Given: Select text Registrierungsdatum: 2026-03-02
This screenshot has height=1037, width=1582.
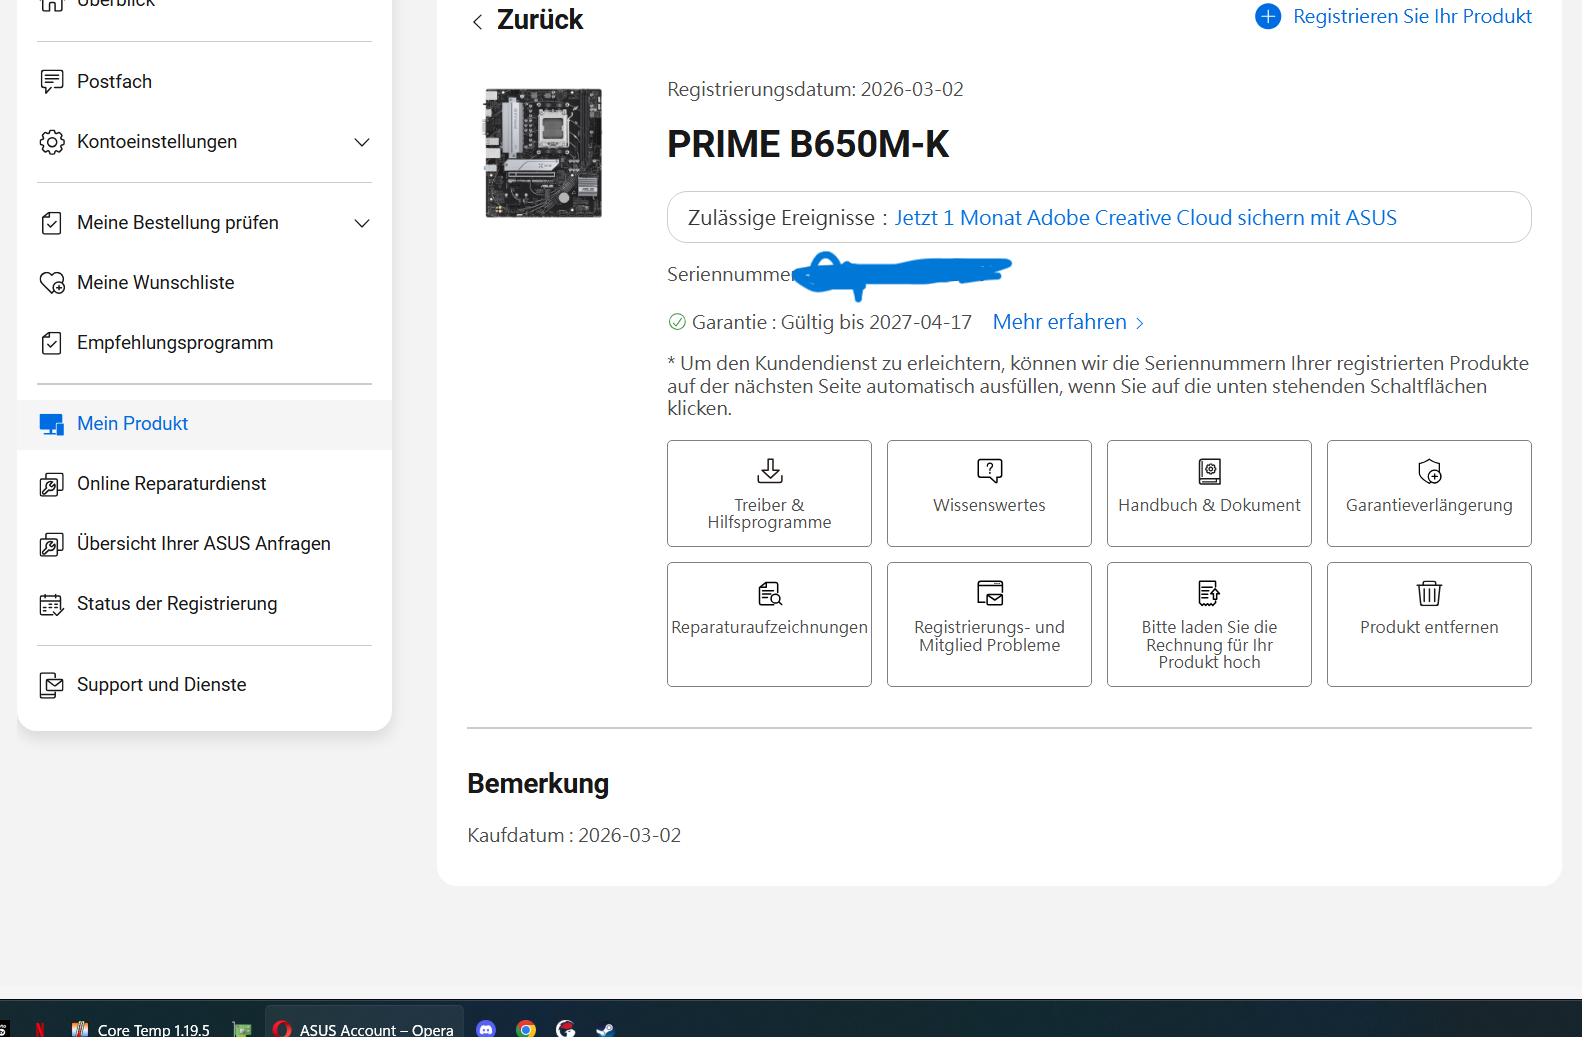Looking at the screenshot, I should [815, 89].
